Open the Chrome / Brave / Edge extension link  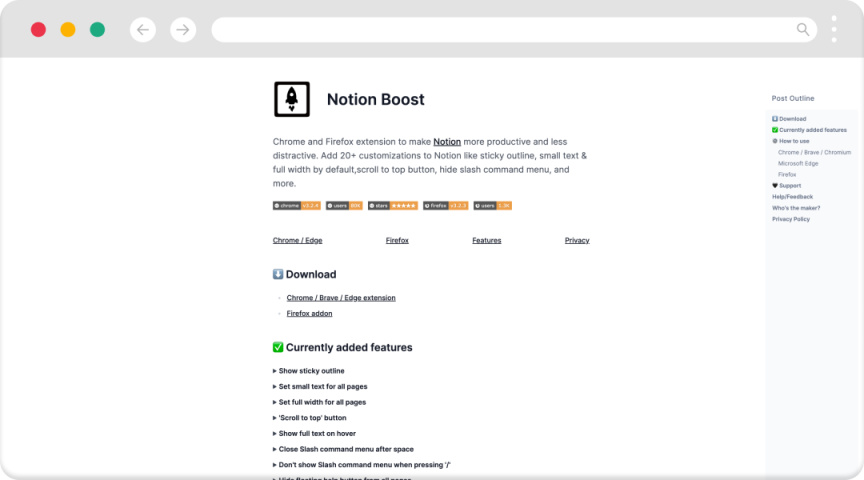[341, 298]
